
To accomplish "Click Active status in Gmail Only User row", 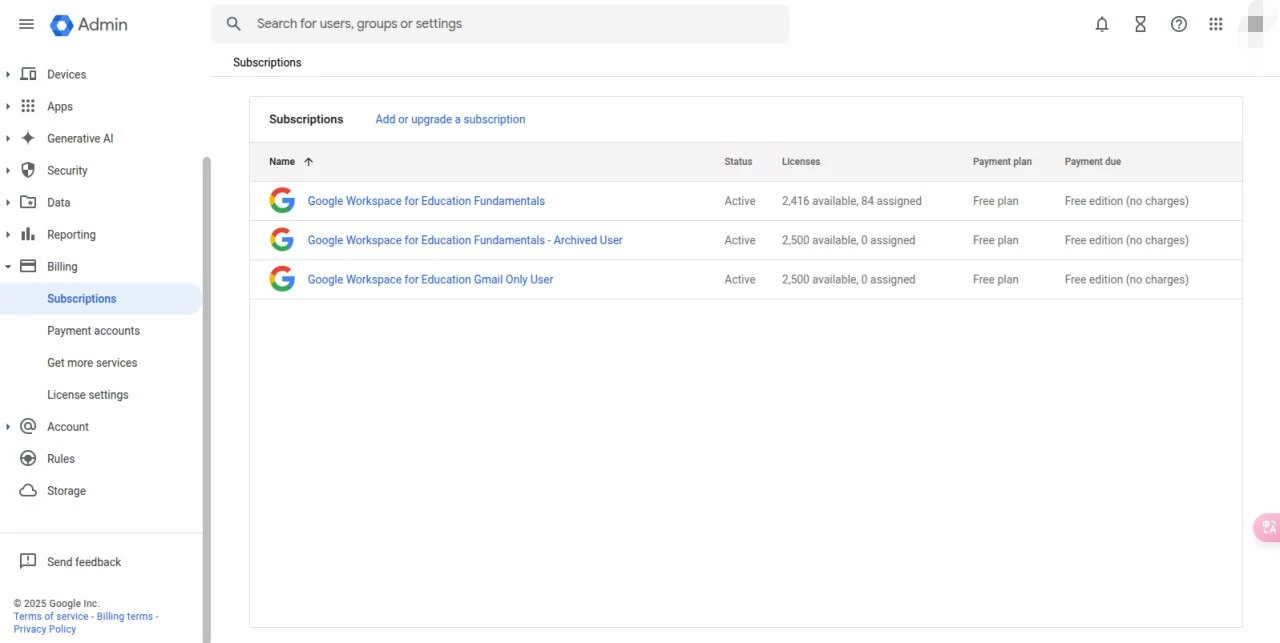I will pos(740,279).
